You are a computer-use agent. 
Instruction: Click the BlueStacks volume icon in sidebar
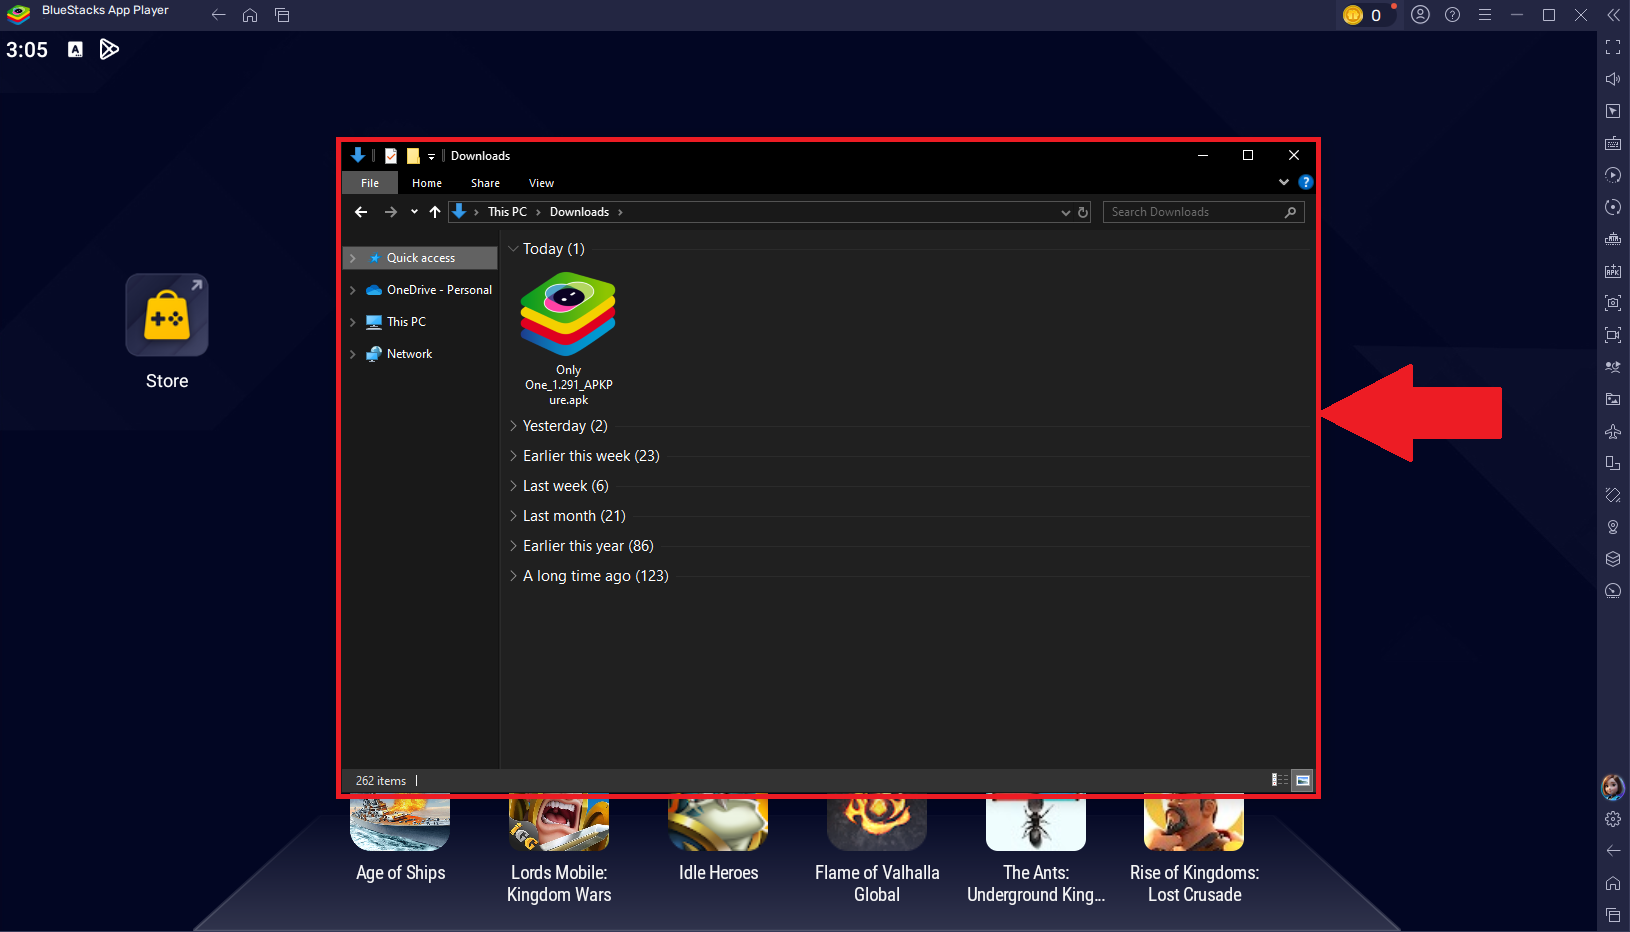click(x=1612, y=79)
